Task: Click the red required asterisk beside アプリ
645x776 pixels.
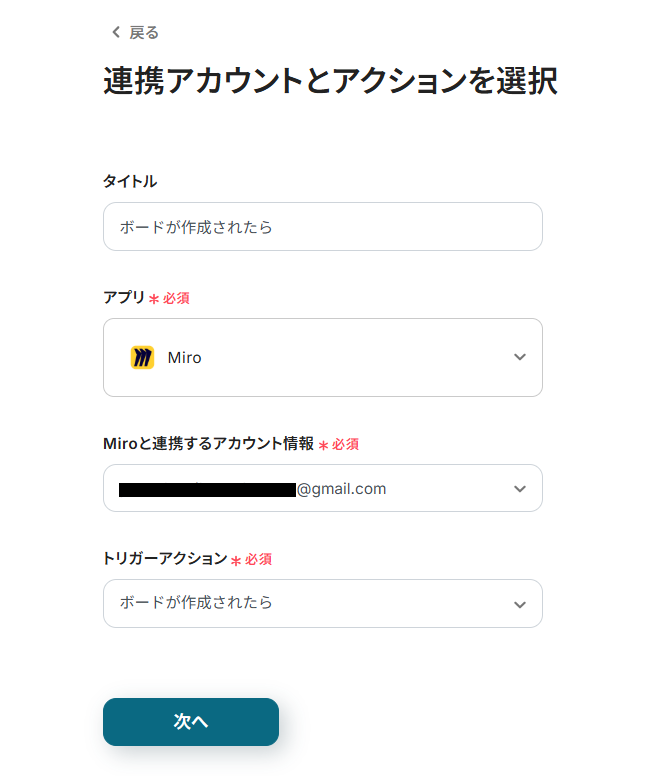Action: tap(154, 299)
